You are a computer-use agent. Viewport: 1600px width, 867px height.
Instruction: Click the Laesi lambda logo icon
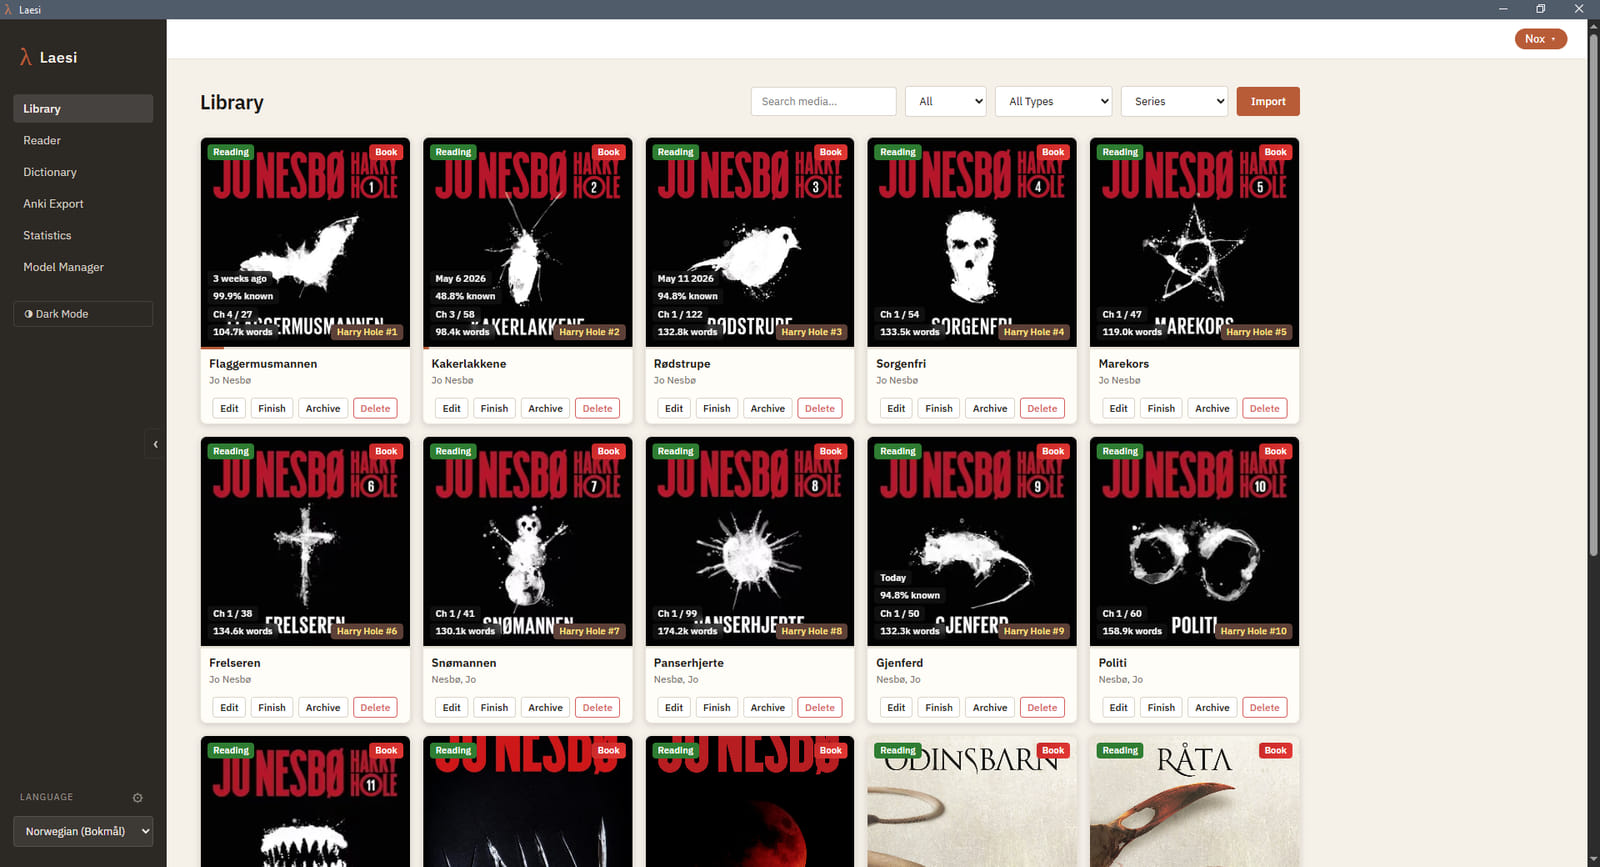[x=26, y=58]
